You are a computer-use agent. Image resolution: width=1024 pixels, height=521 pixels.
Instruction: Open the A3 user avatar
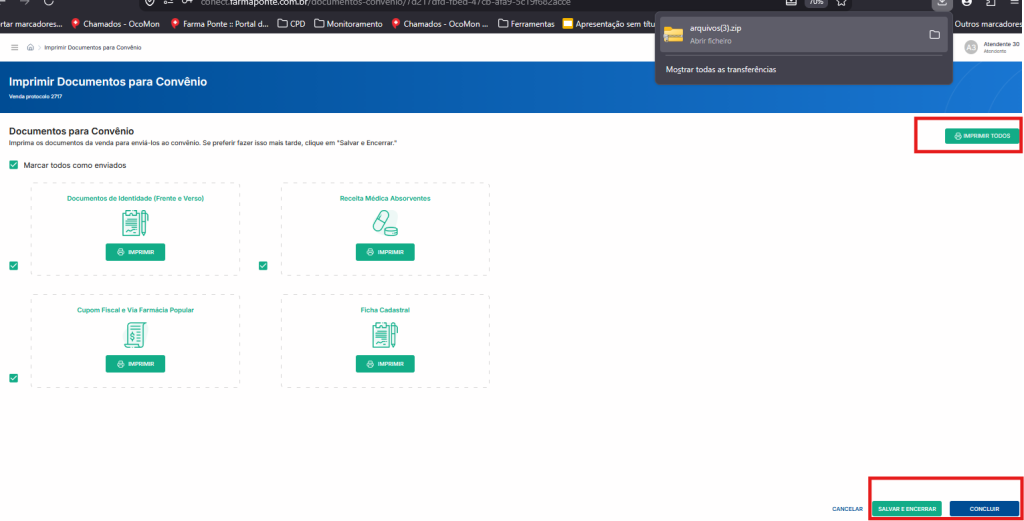click(x=971, y=47)
